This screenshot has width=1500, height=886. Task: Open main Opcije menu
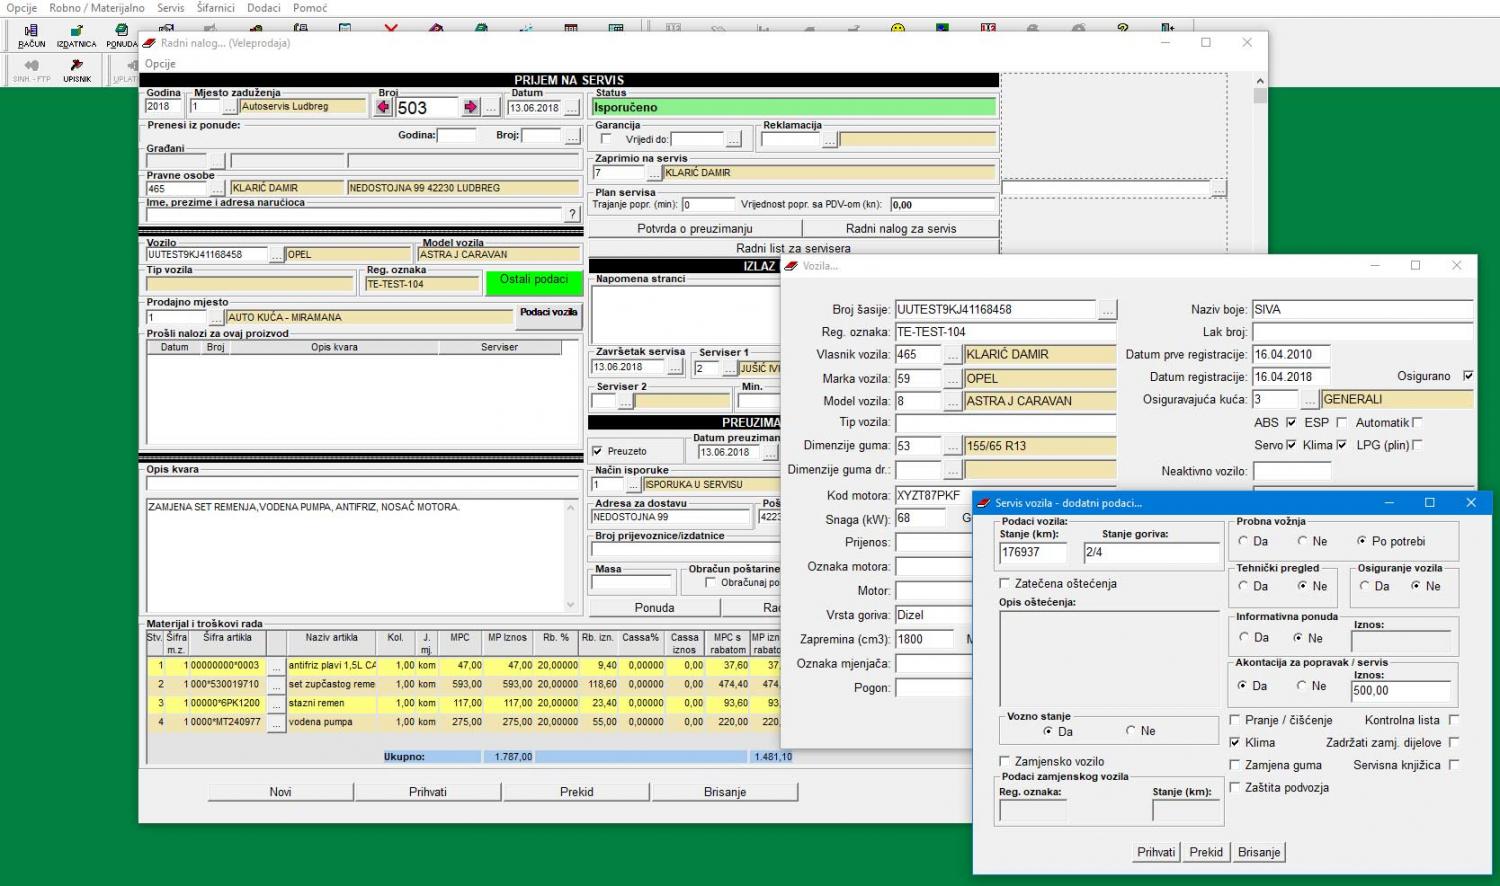point(22,8)
